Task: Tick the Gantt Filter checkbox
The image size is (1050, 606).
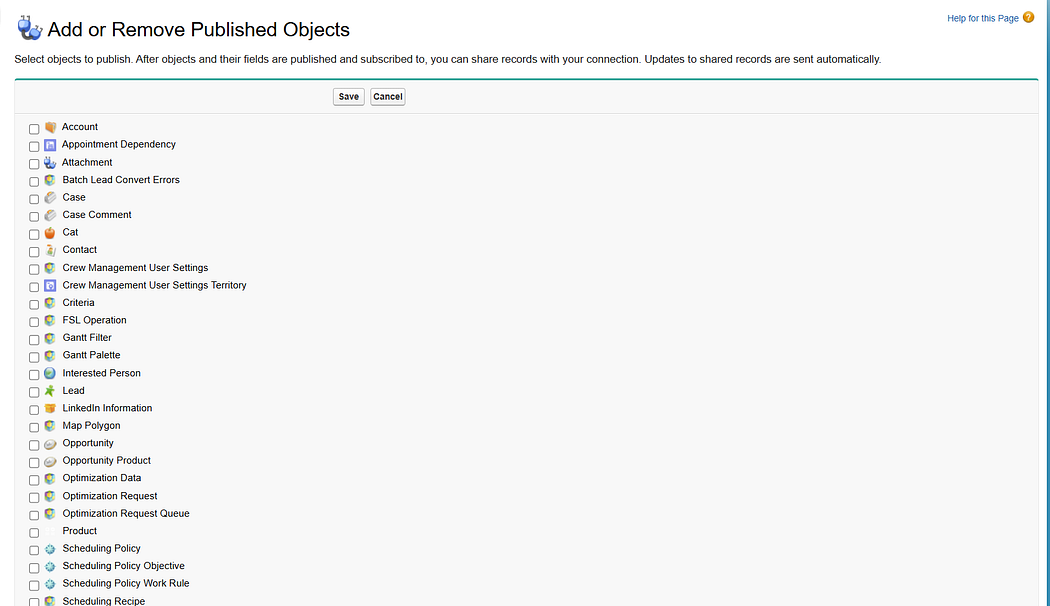Action: coord(34,340)
